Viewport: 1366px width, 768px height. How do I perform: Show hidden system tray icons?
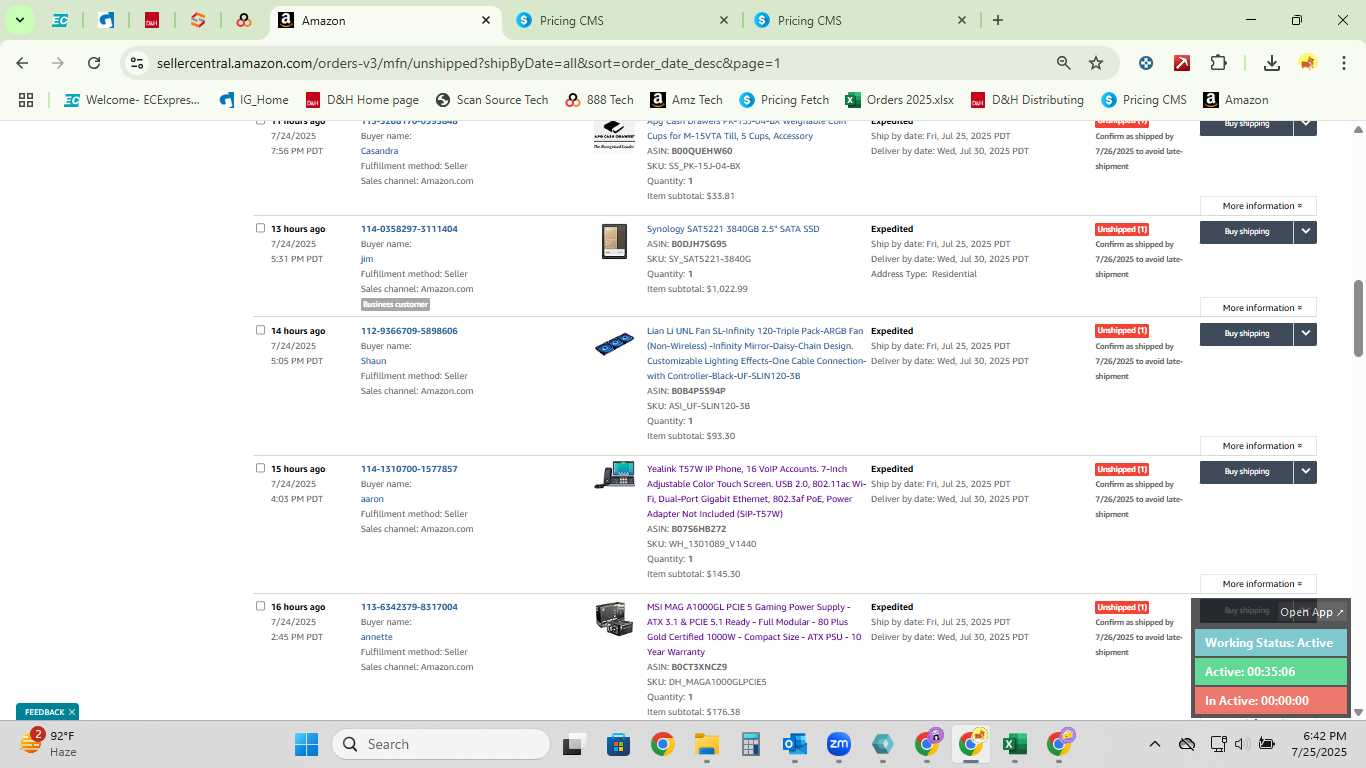click(x=1154, y=744)
